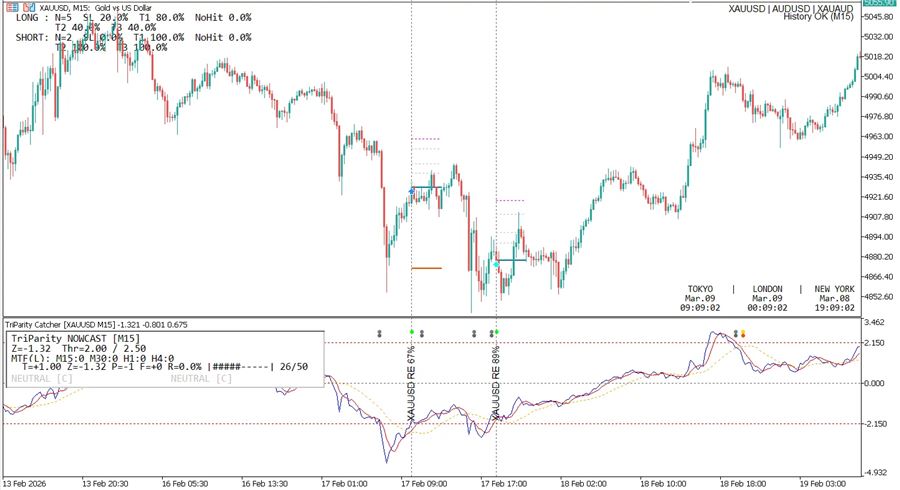Click the cyan entry arrow near 17 Feb 17:00
900x490 pixels.
pos(496,265)
